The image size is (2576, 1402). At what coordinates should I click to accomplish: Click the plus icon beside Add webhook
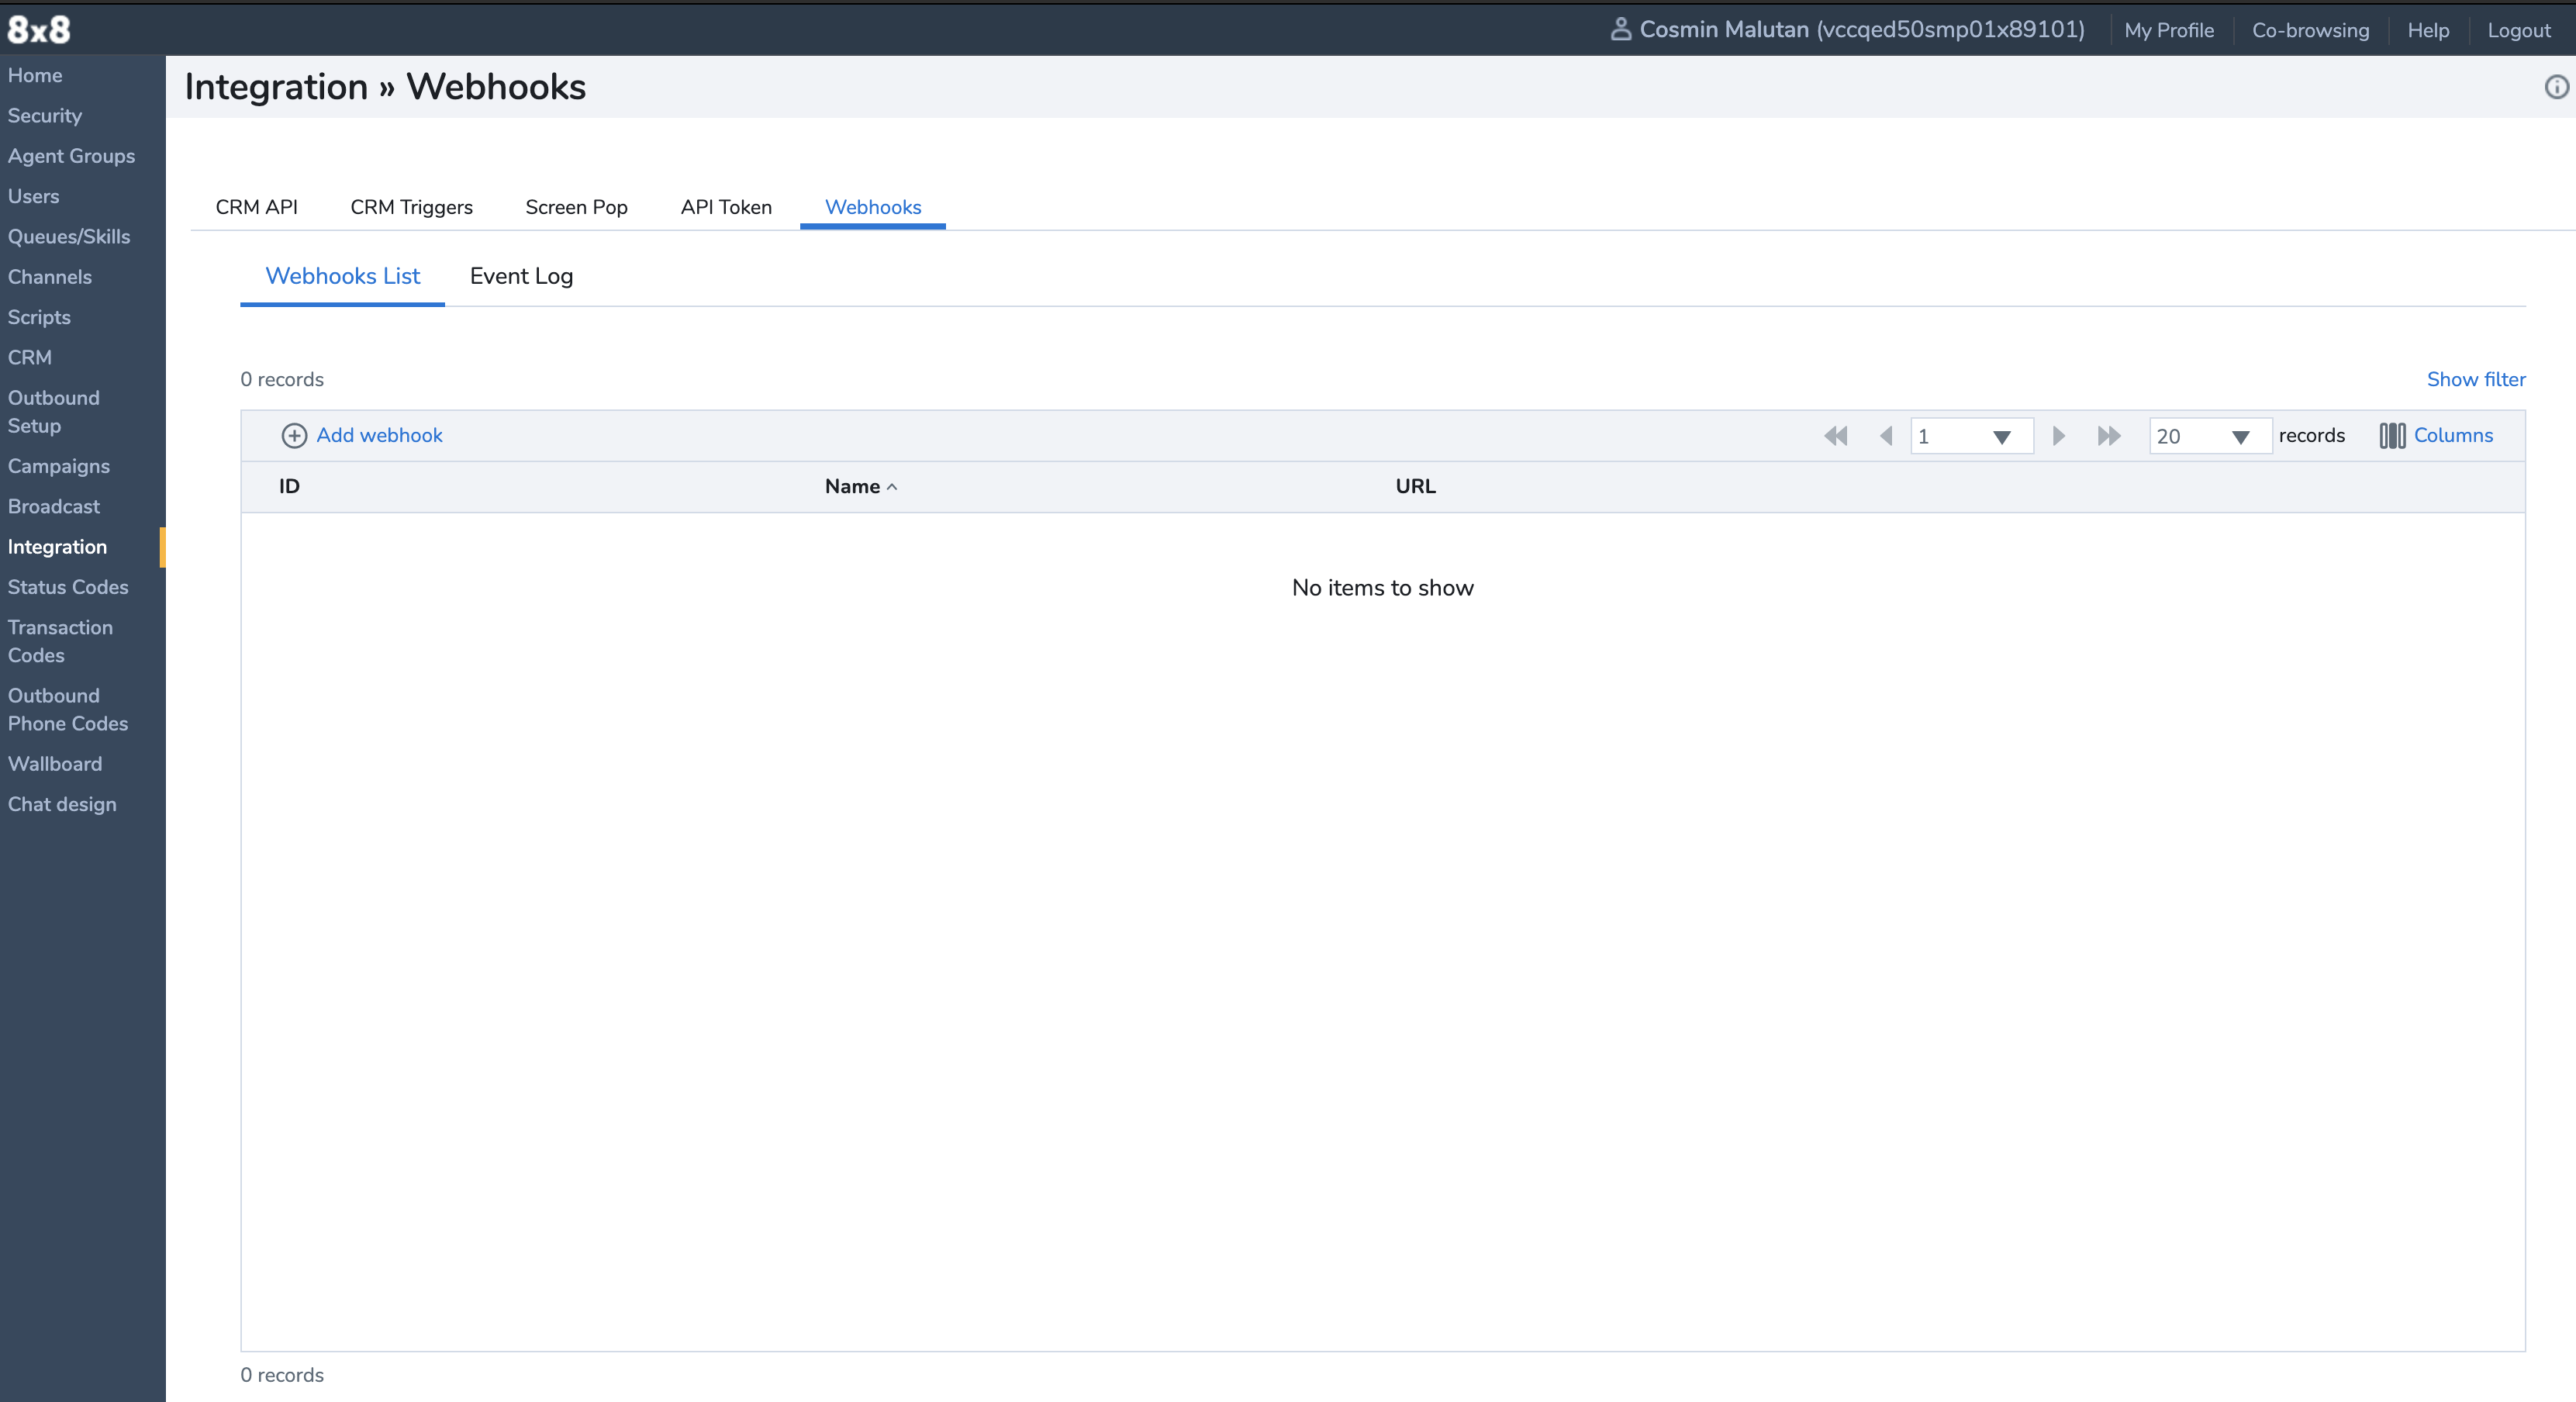point(294,435)
